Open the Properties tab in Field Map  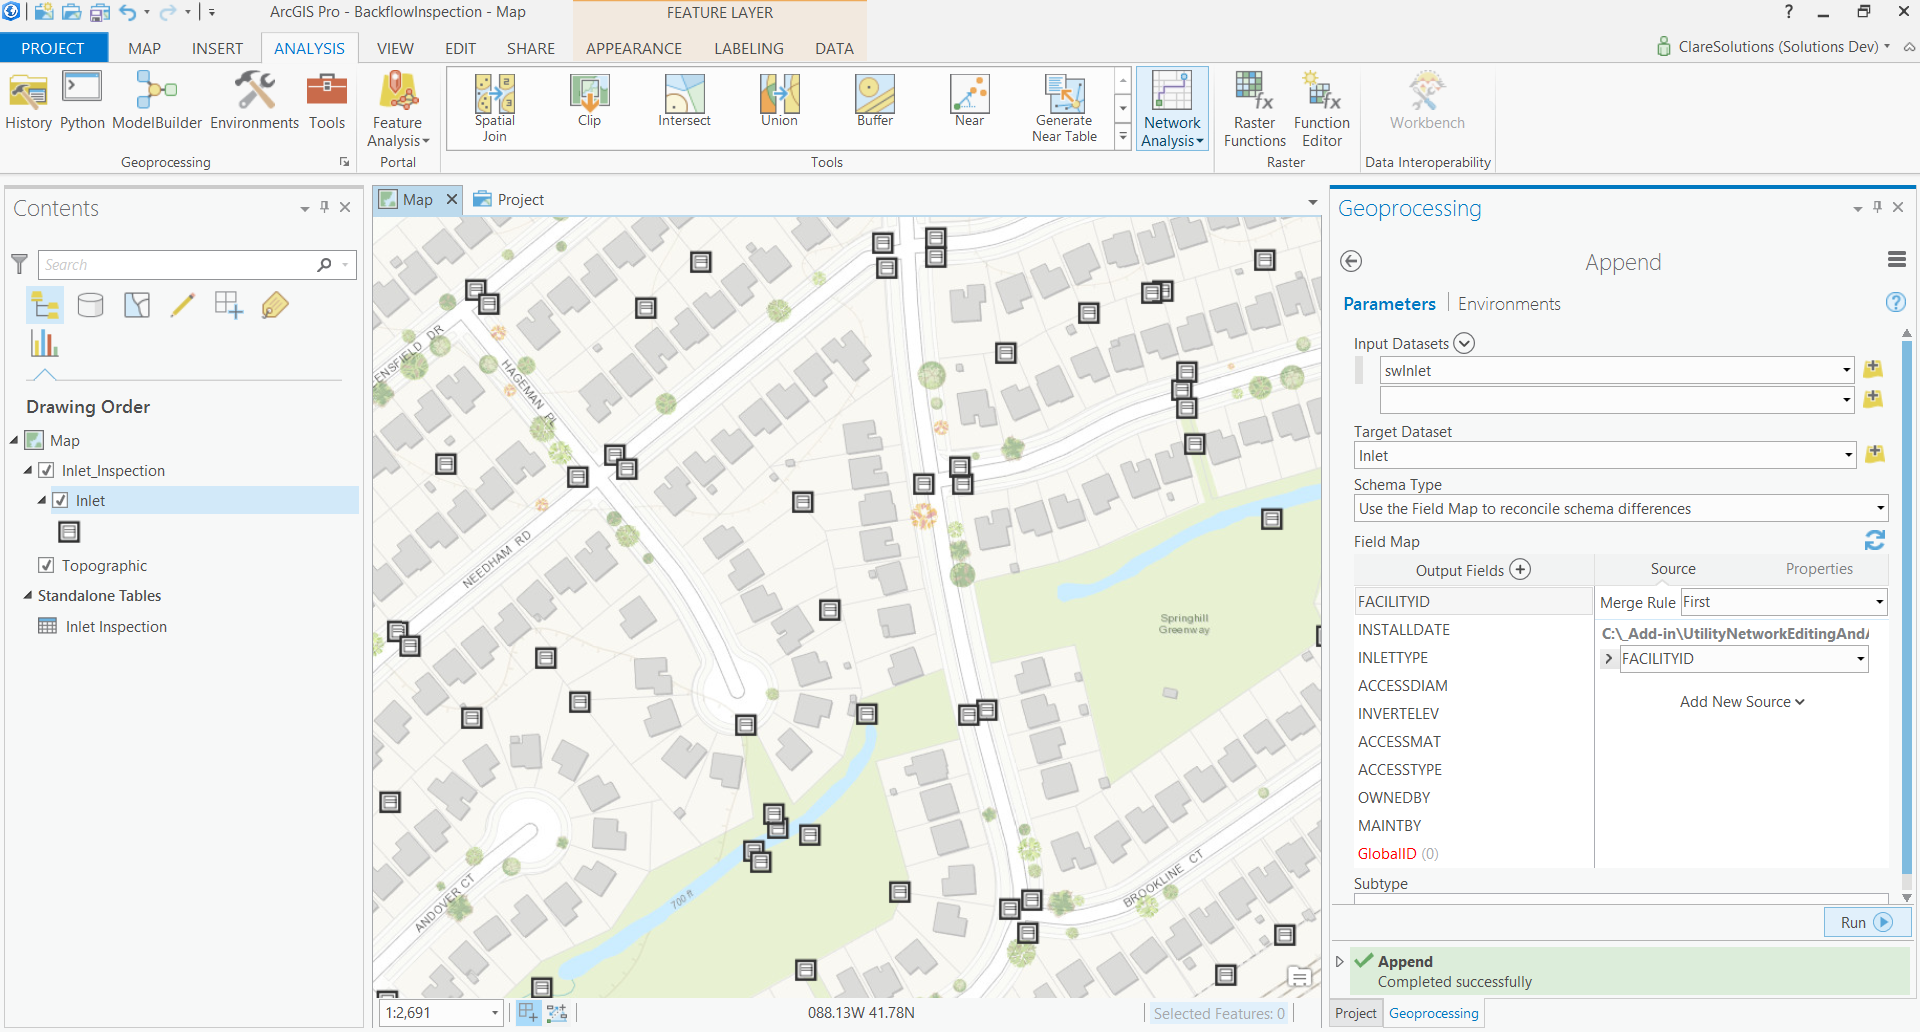[x=1819, y=569]
